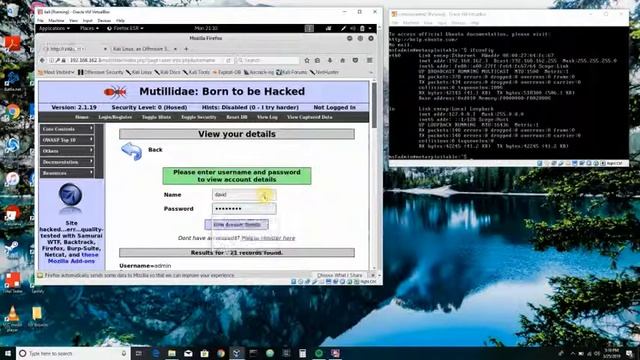Click the Login/Register link
Screen dimensions: 640x360
point(115,117)
